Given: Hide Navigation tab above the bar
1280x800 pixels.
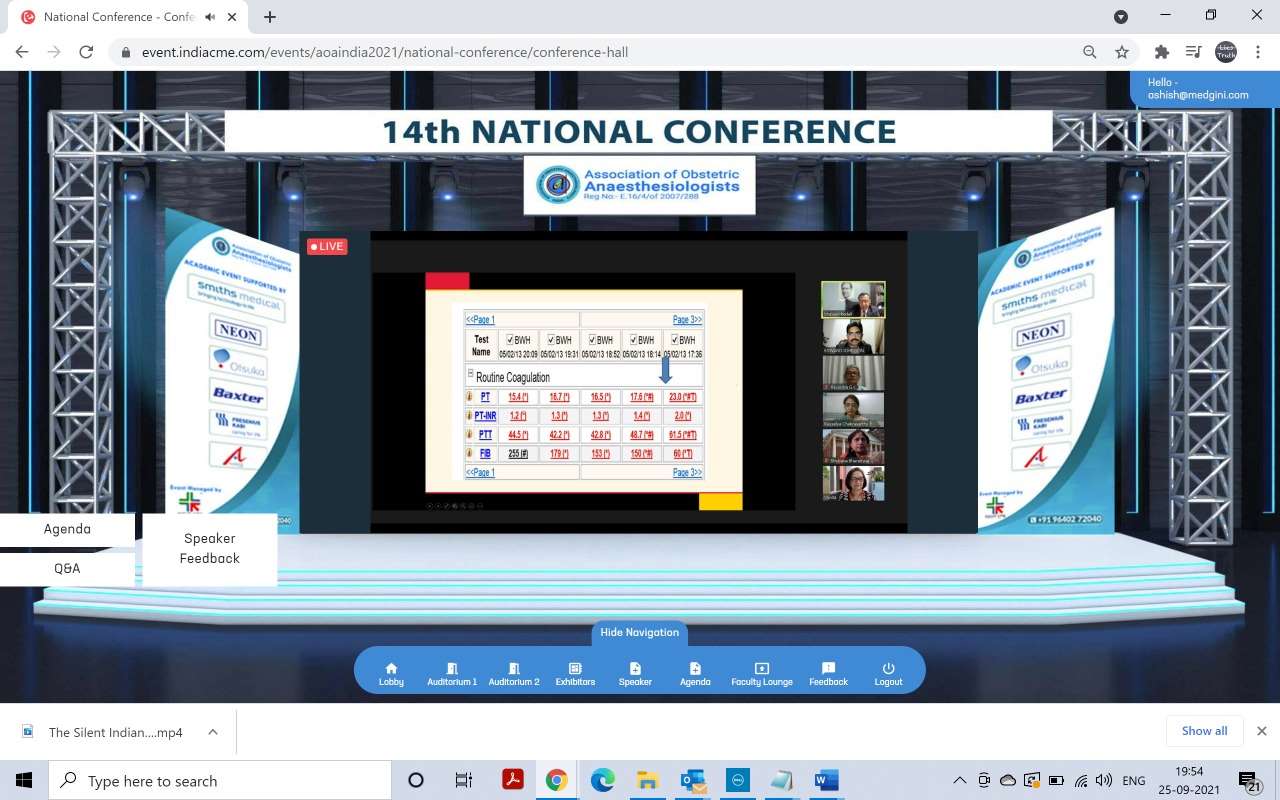Looking at the screenshot, I should click(x=639, y=632).
